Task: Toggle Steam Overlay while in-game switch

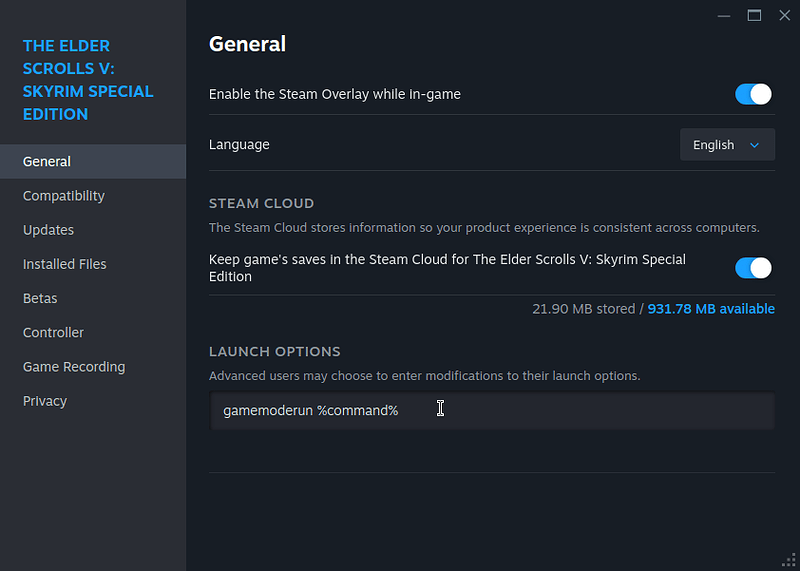Action: tap(753, 94)
